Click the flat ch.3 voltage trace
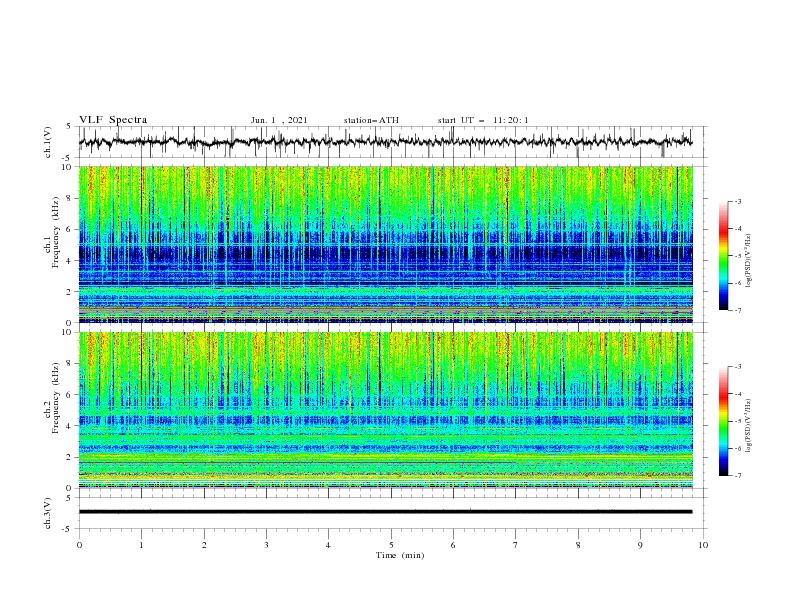792x612 pixels. [x=385, y=512]
